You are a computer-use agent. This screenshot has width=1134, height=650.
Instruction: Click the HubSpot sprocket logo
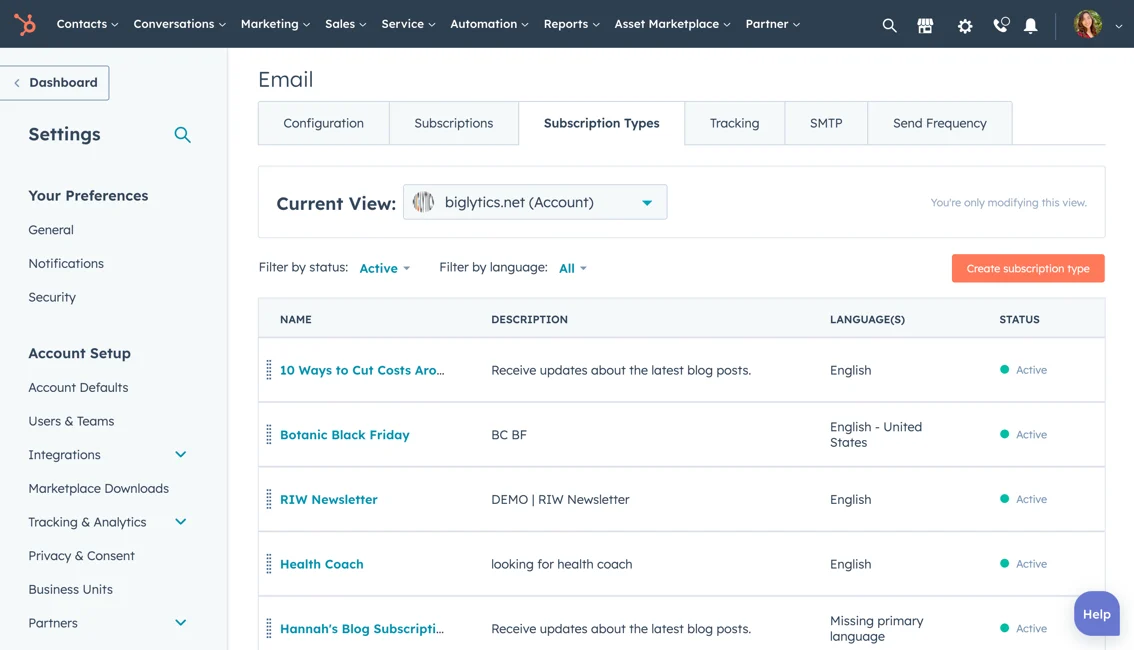coord(25,24)
